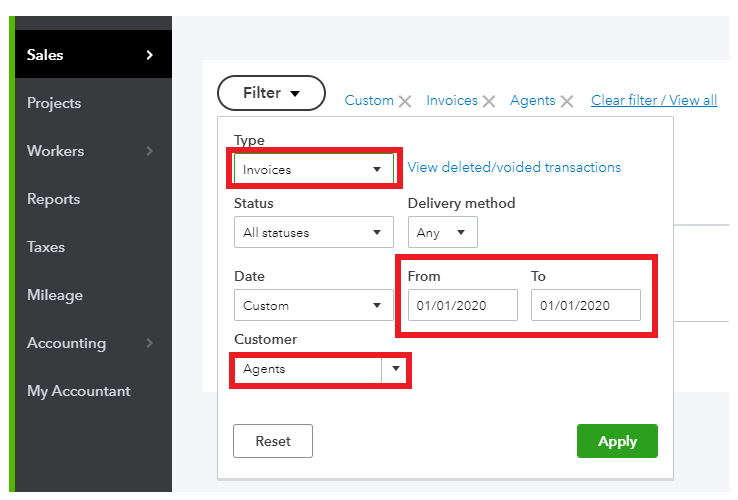The image size is (738, 500).
Task: Click the To date field
Action: pyautogui.click(x=585, y=305)
